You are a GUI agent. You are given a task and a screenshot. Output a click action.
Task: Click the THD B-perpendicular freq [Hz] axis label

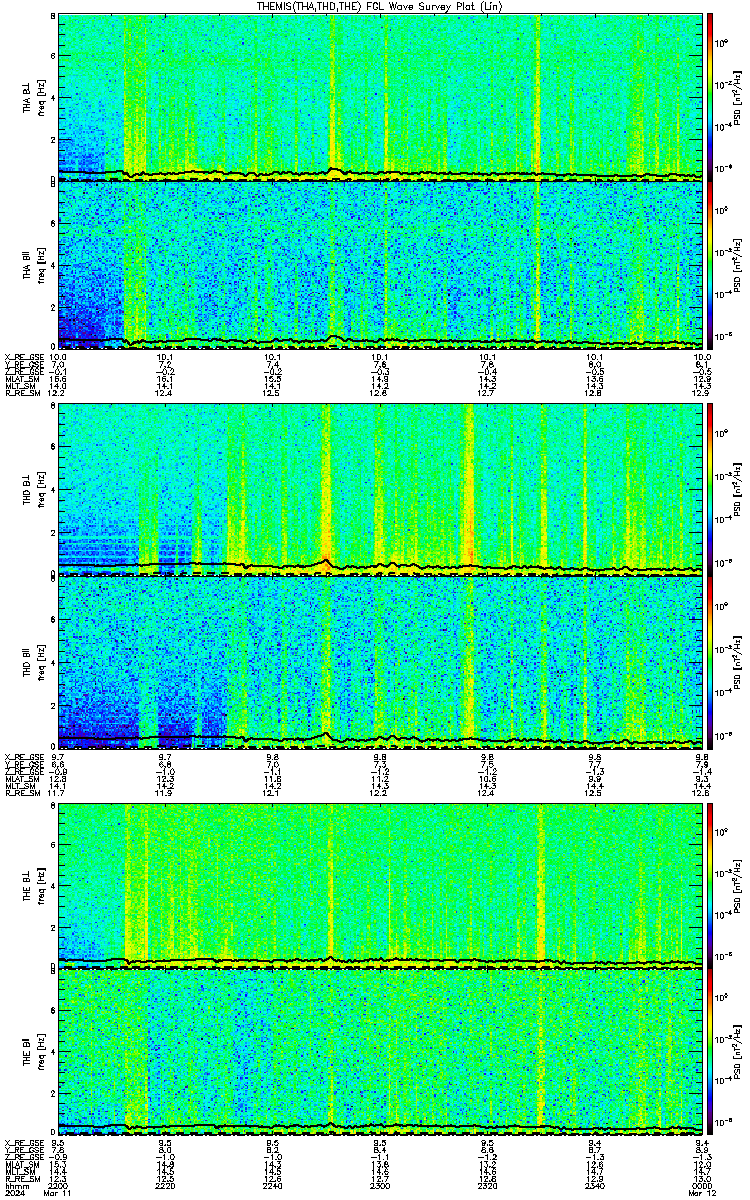click(x=41, y=490)
